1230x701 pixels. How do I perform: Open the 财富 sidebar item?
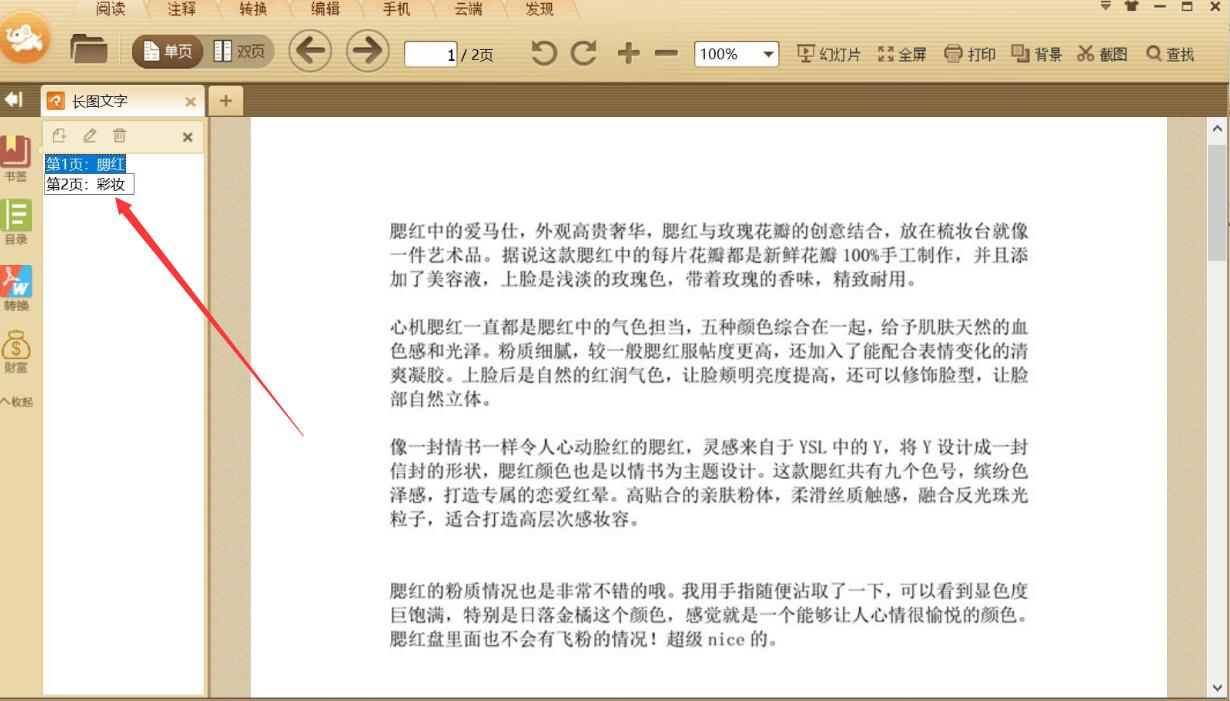(15, 352)
